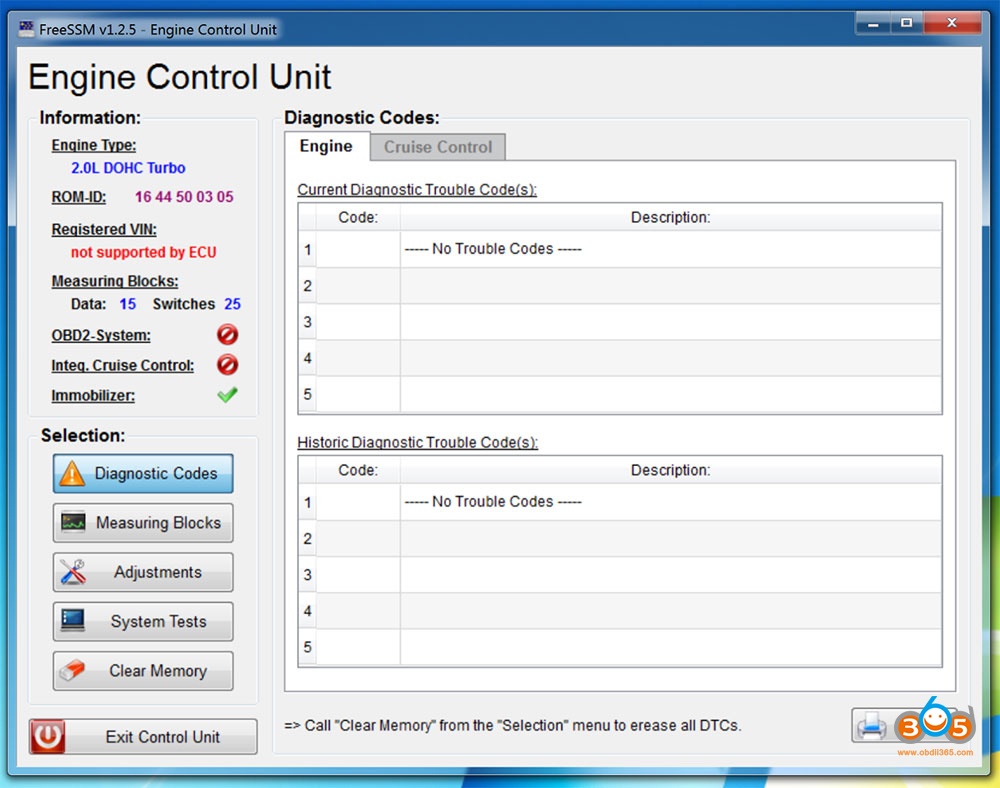The width and height of the screenshot is (1000, 788).
Task: Click the Switches value 25
Action: click(x=232, y=304)
